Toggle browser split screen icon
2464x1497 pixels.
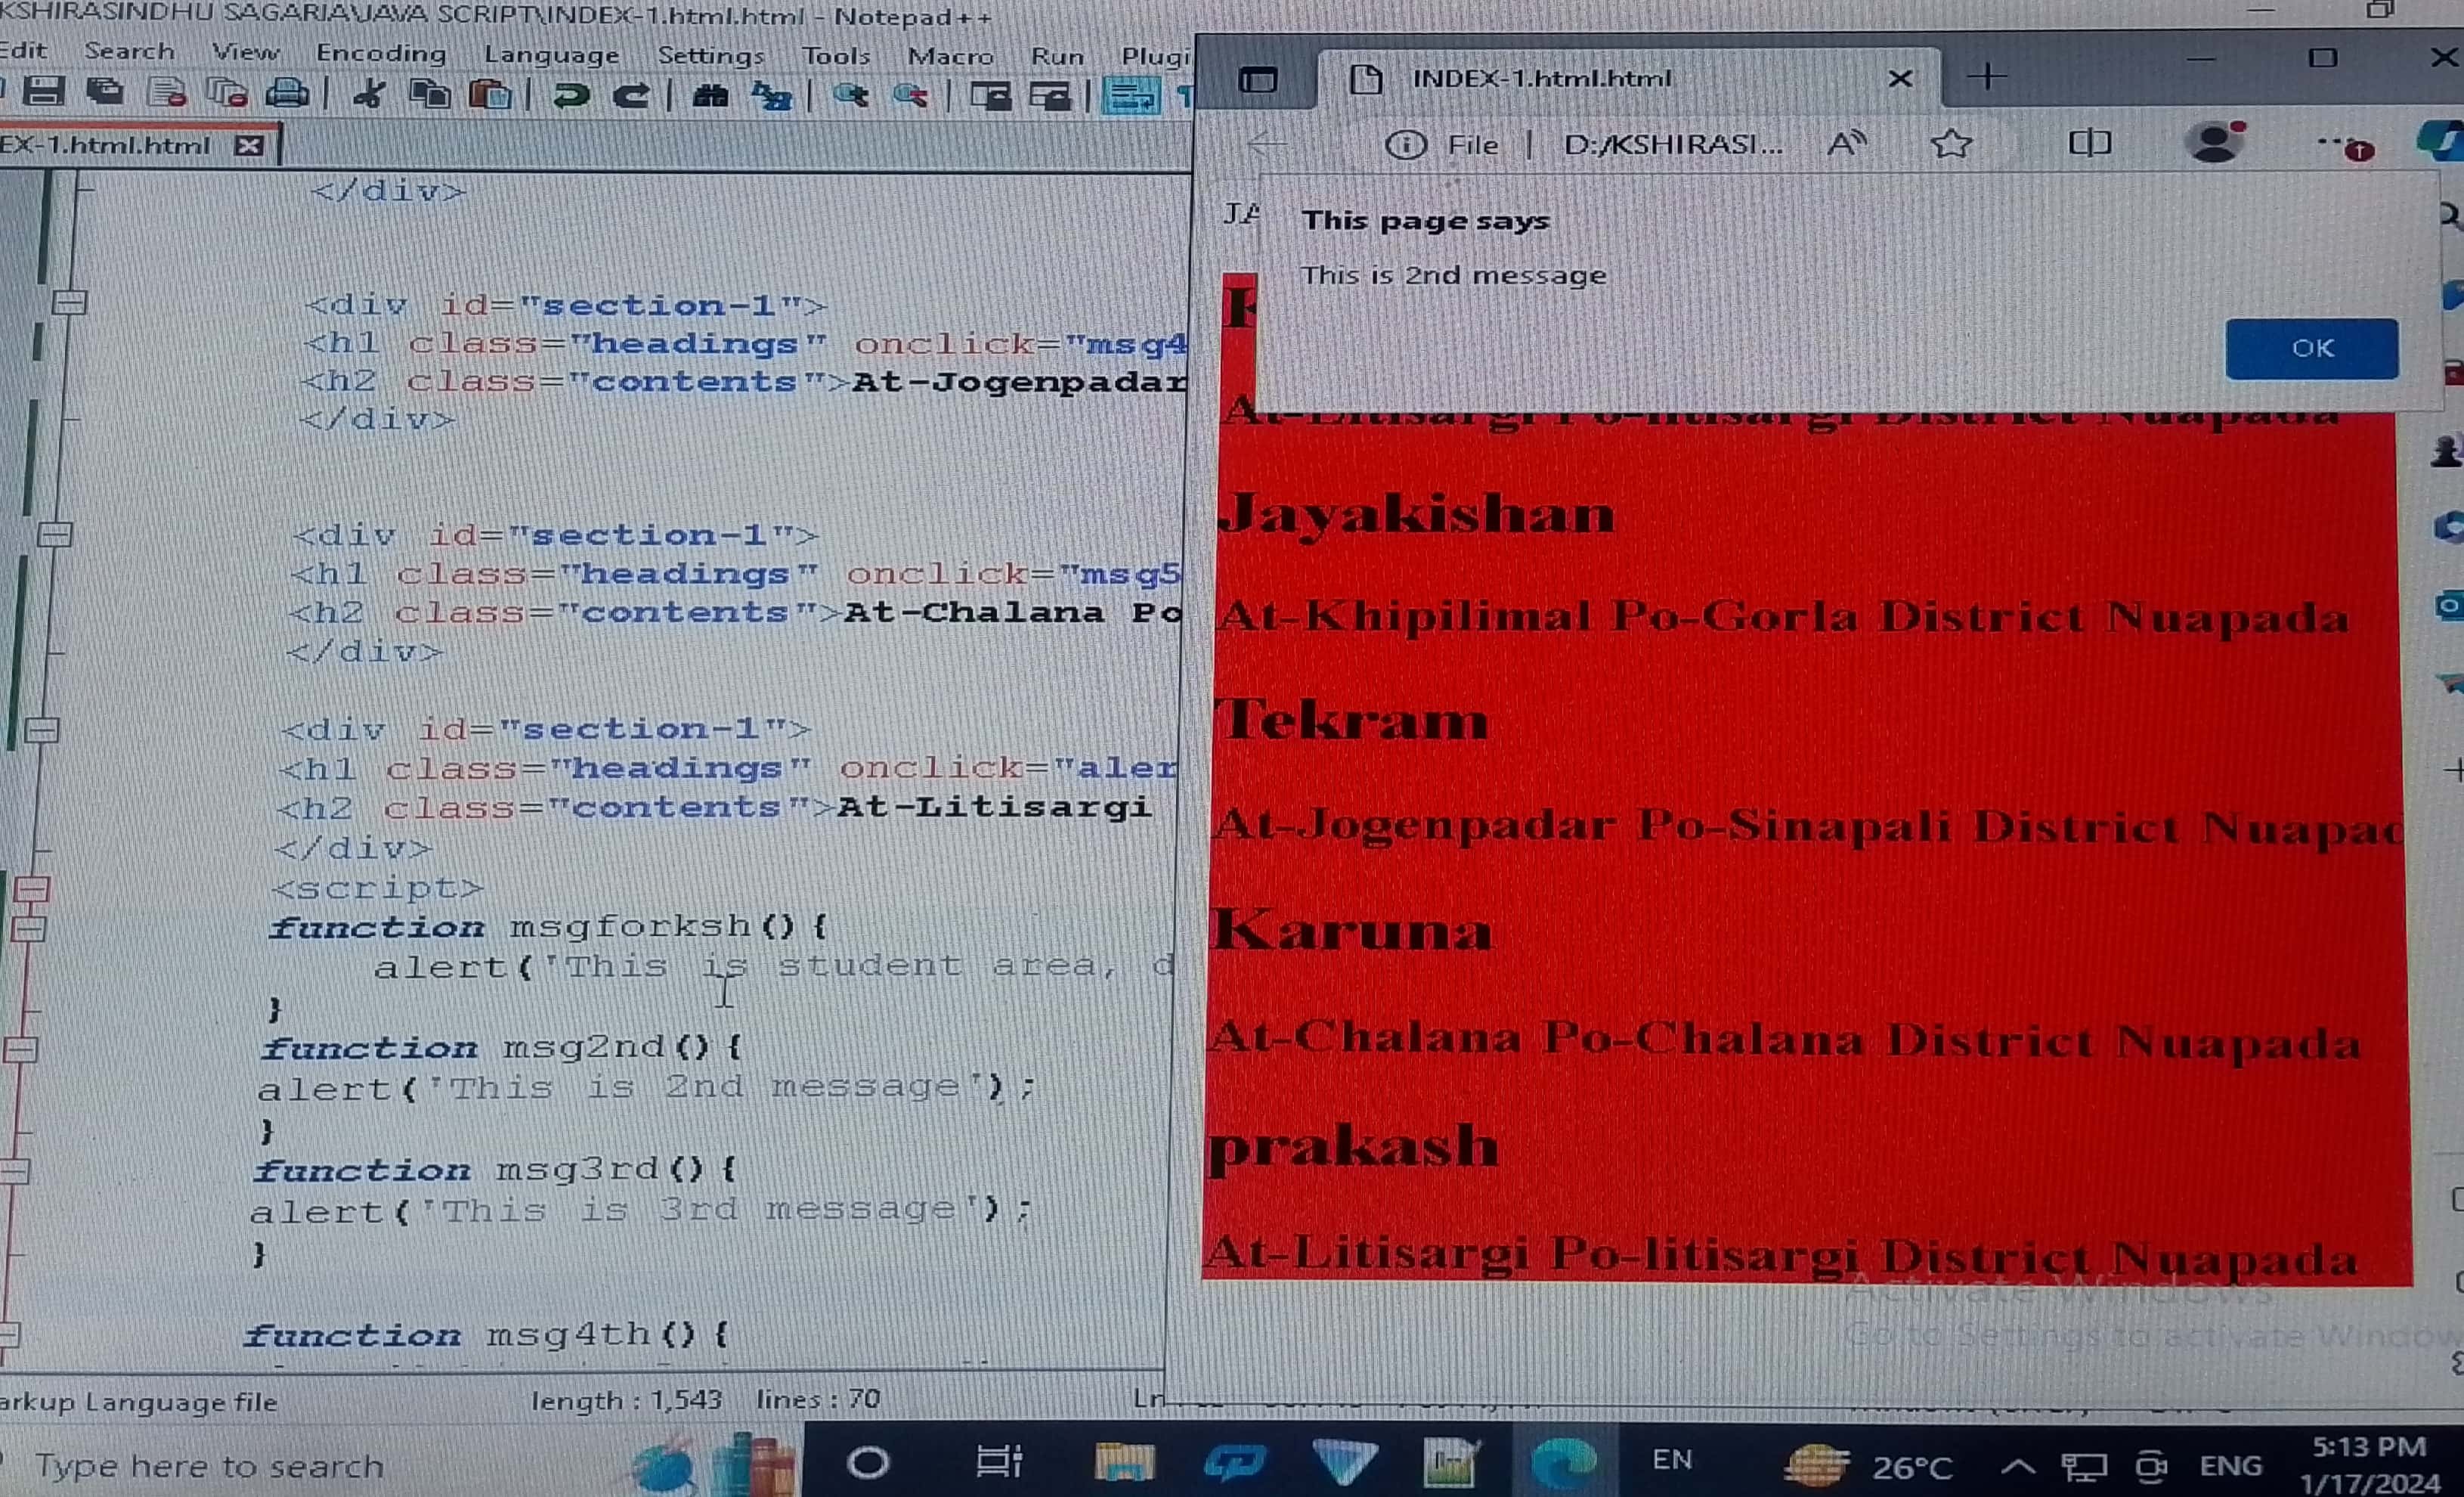pyautogui.click(x=2089, y=143)
